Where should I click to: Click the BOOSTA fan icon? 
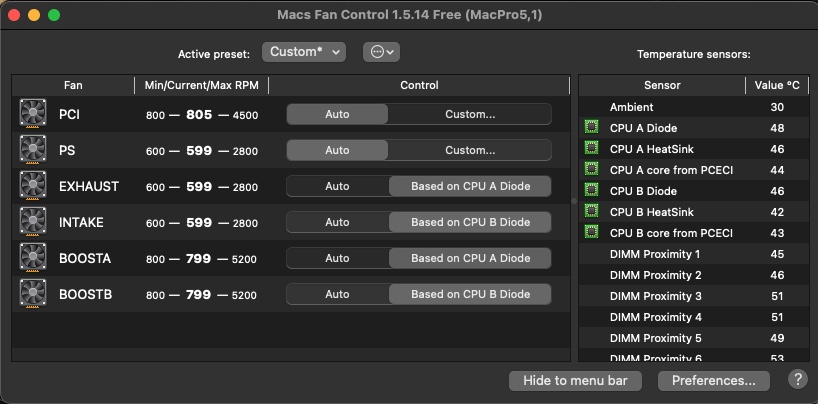tap(33, 257)
